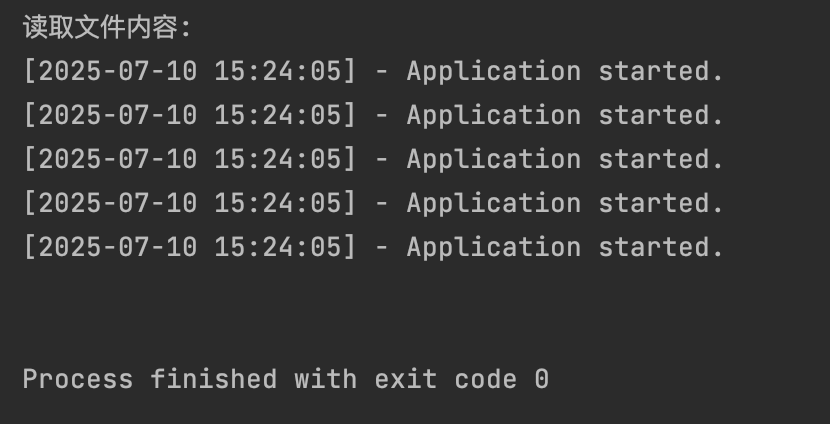Click 'finished' in the exit message
Viewport: 830px width, 424px height.
[x=214, y=379]
